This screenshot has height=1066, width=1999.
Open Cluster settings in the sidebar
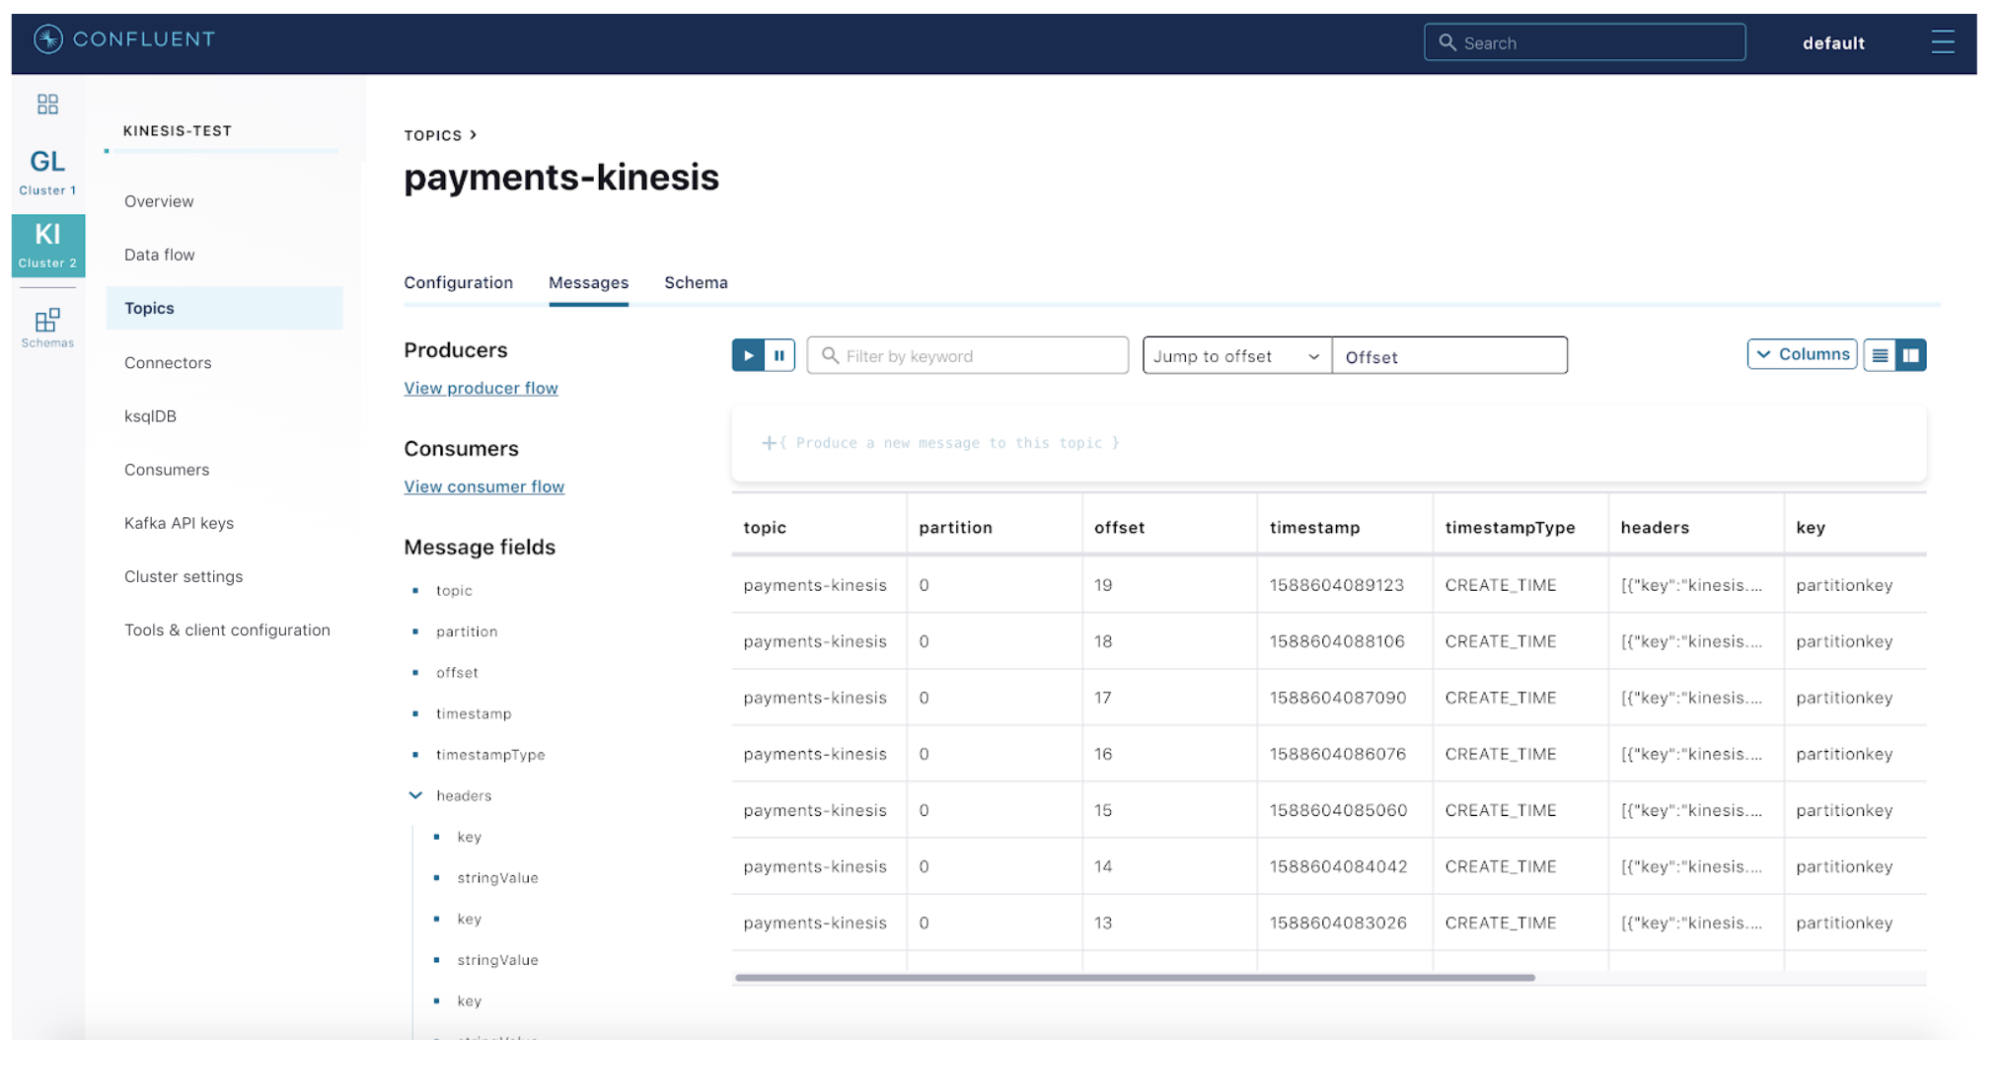[x=184, y=577]
